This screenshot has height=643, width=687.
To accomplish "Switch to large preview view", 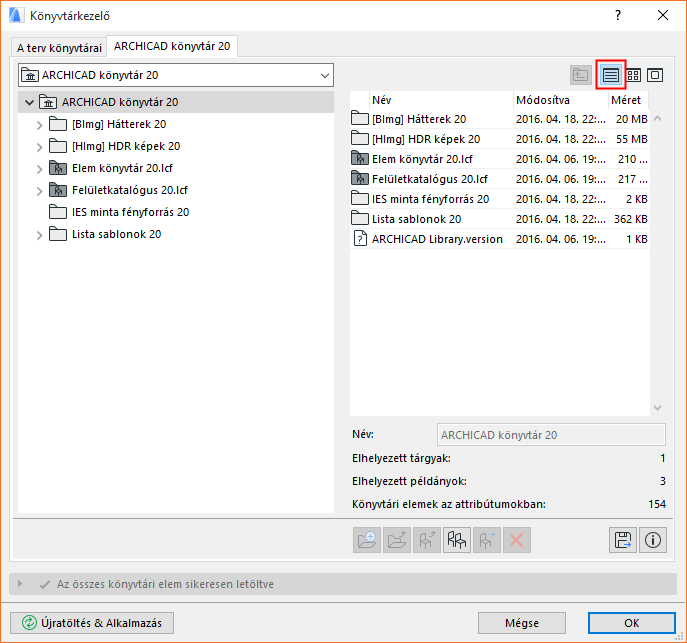I will tap(655, 75).
